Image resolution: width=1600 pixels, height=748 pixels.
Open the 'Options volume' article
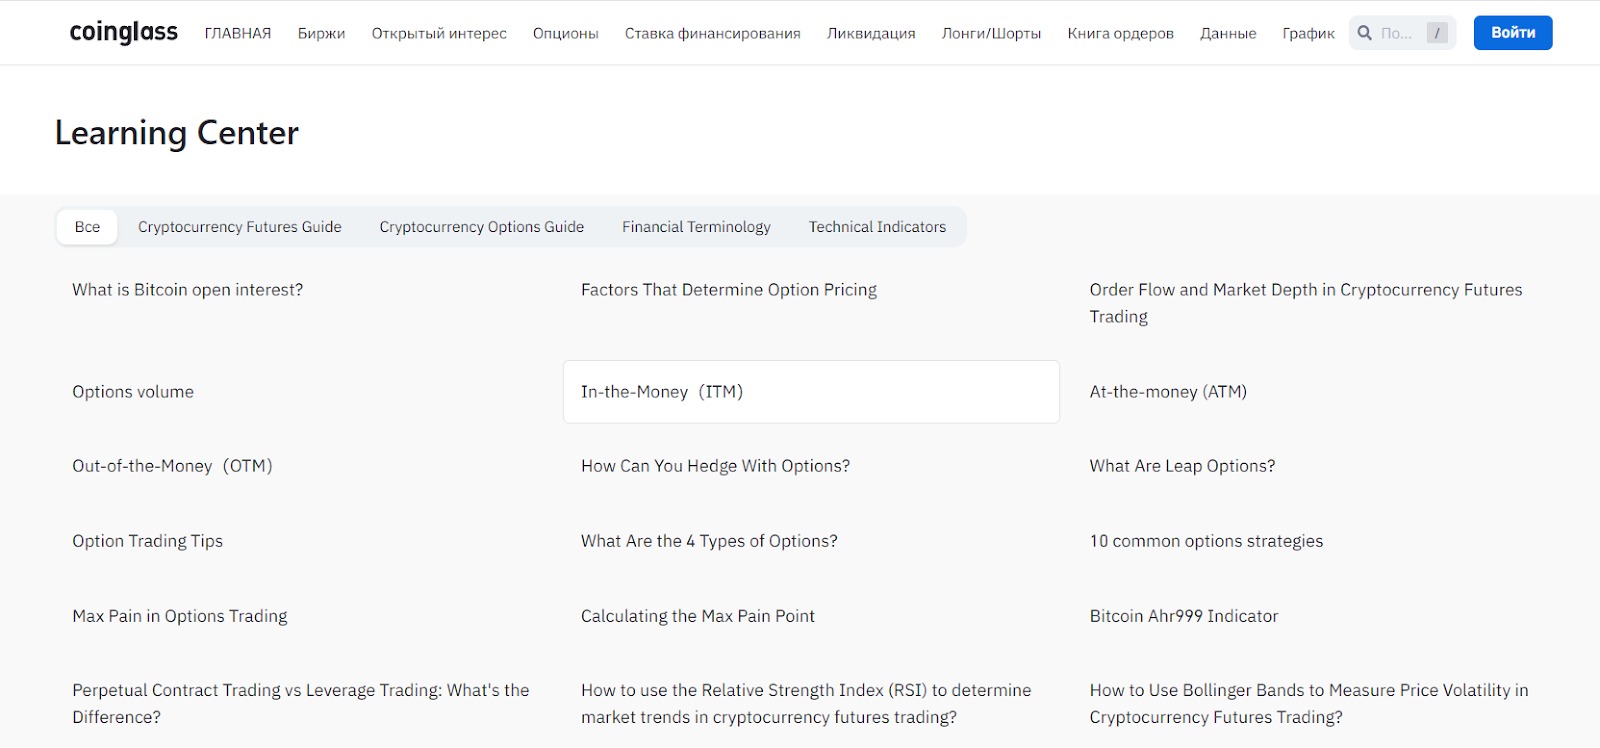133,392
